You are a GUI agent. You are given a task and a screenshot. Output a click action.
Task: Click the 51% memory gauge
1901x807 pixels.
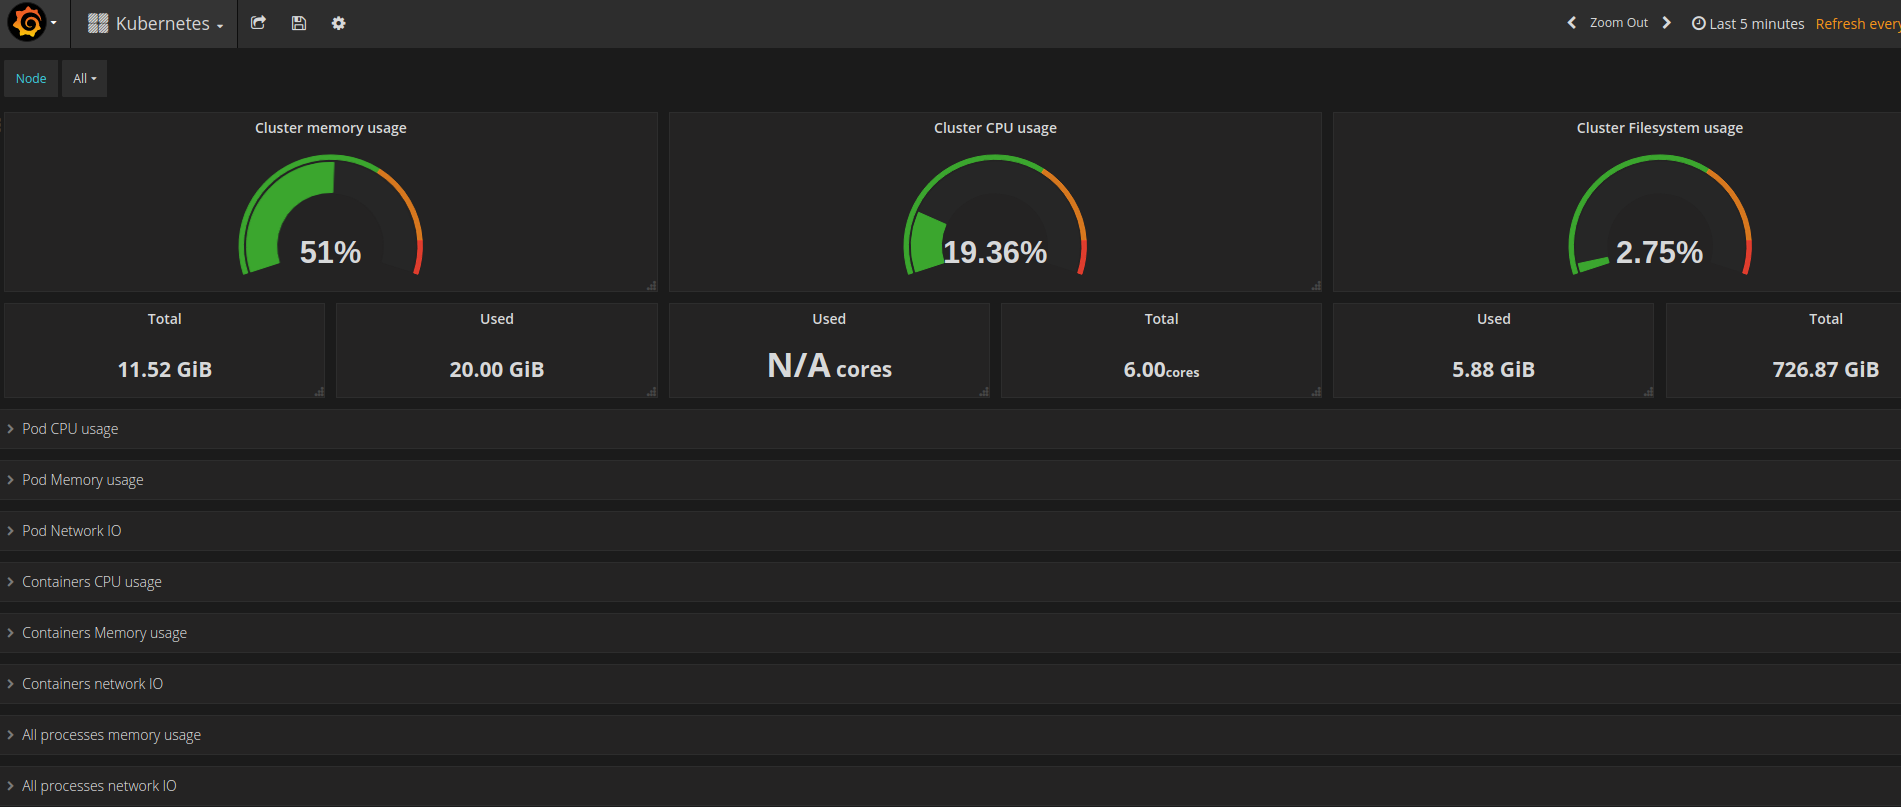point(331,215)
